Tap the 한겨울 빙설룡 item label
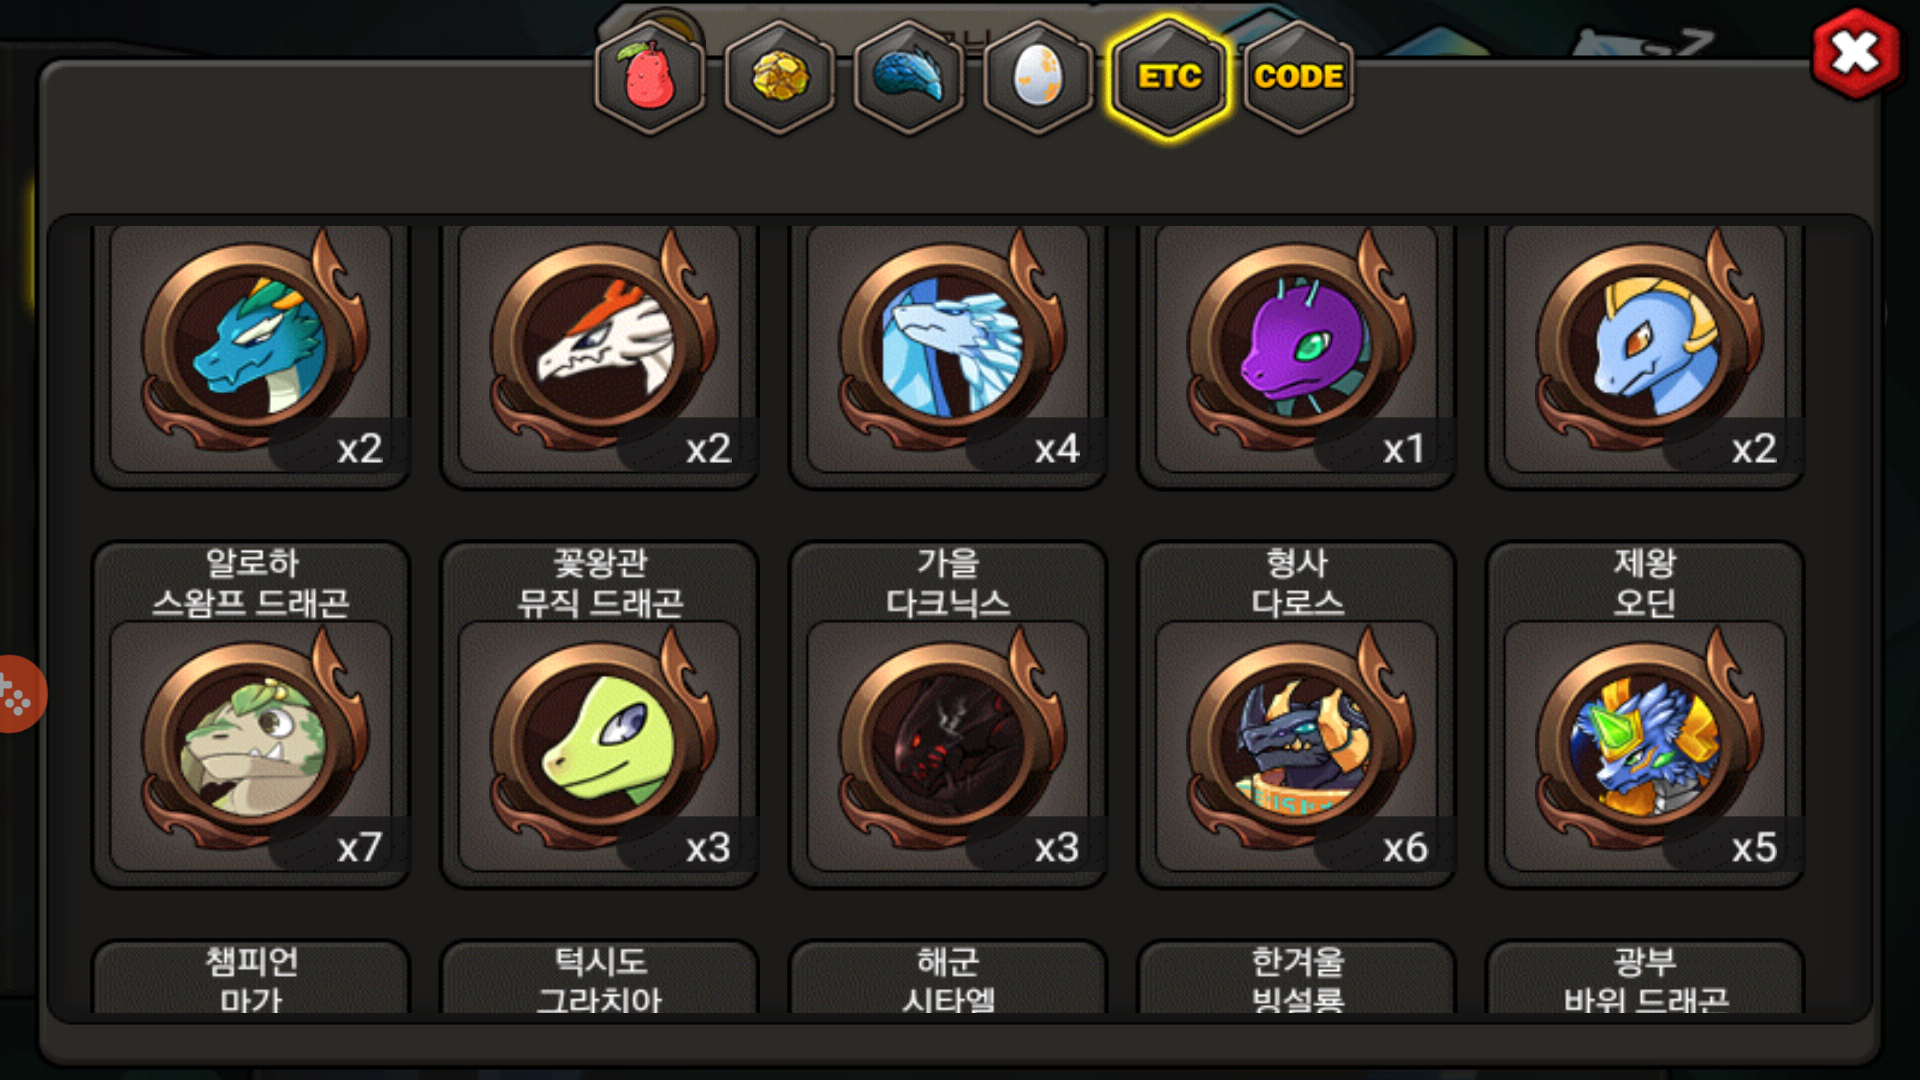1920x1080 pixels. pyautogui.click(x=1297, y=979)
